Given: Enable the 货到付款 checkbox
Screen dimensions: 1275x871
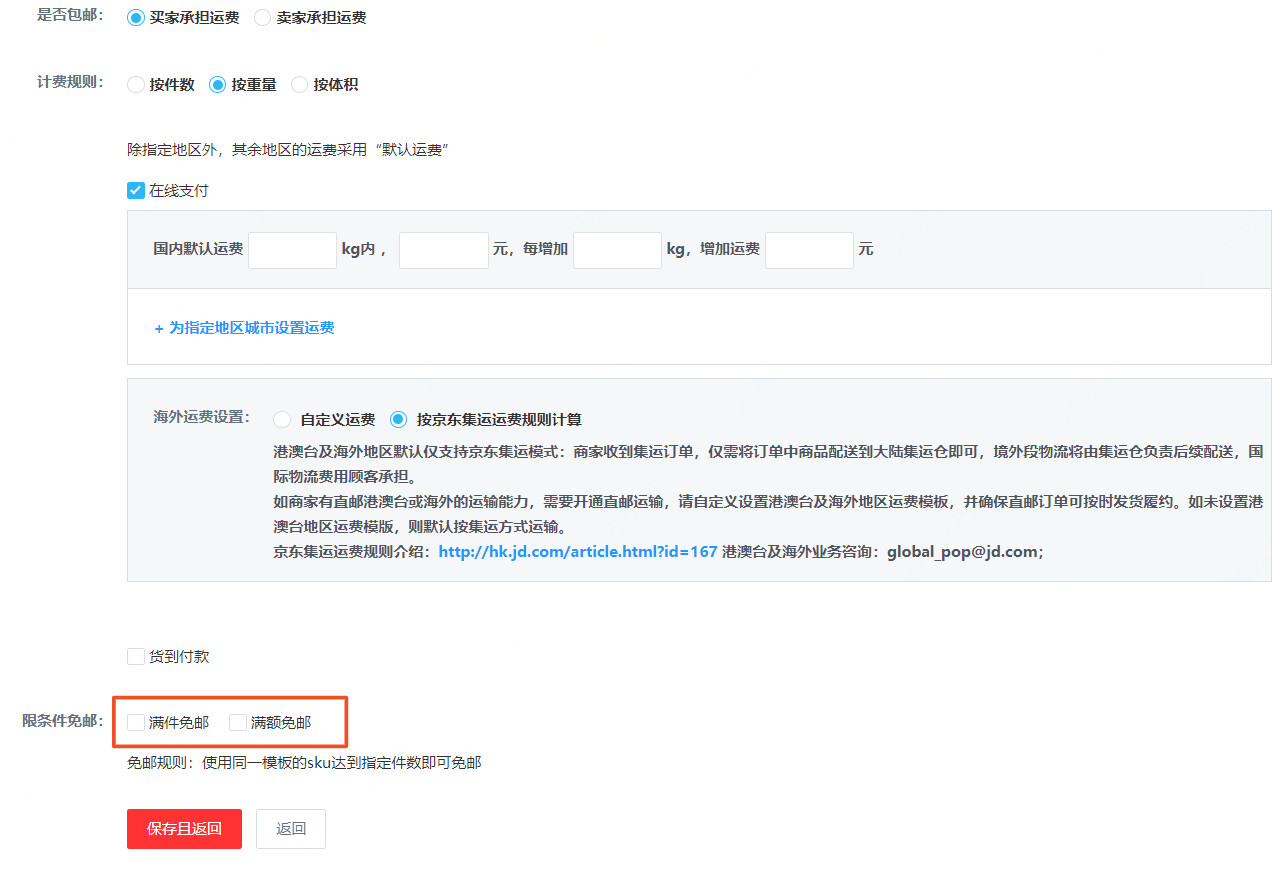Looking at the screenshot, I should [x=136, y=656].
